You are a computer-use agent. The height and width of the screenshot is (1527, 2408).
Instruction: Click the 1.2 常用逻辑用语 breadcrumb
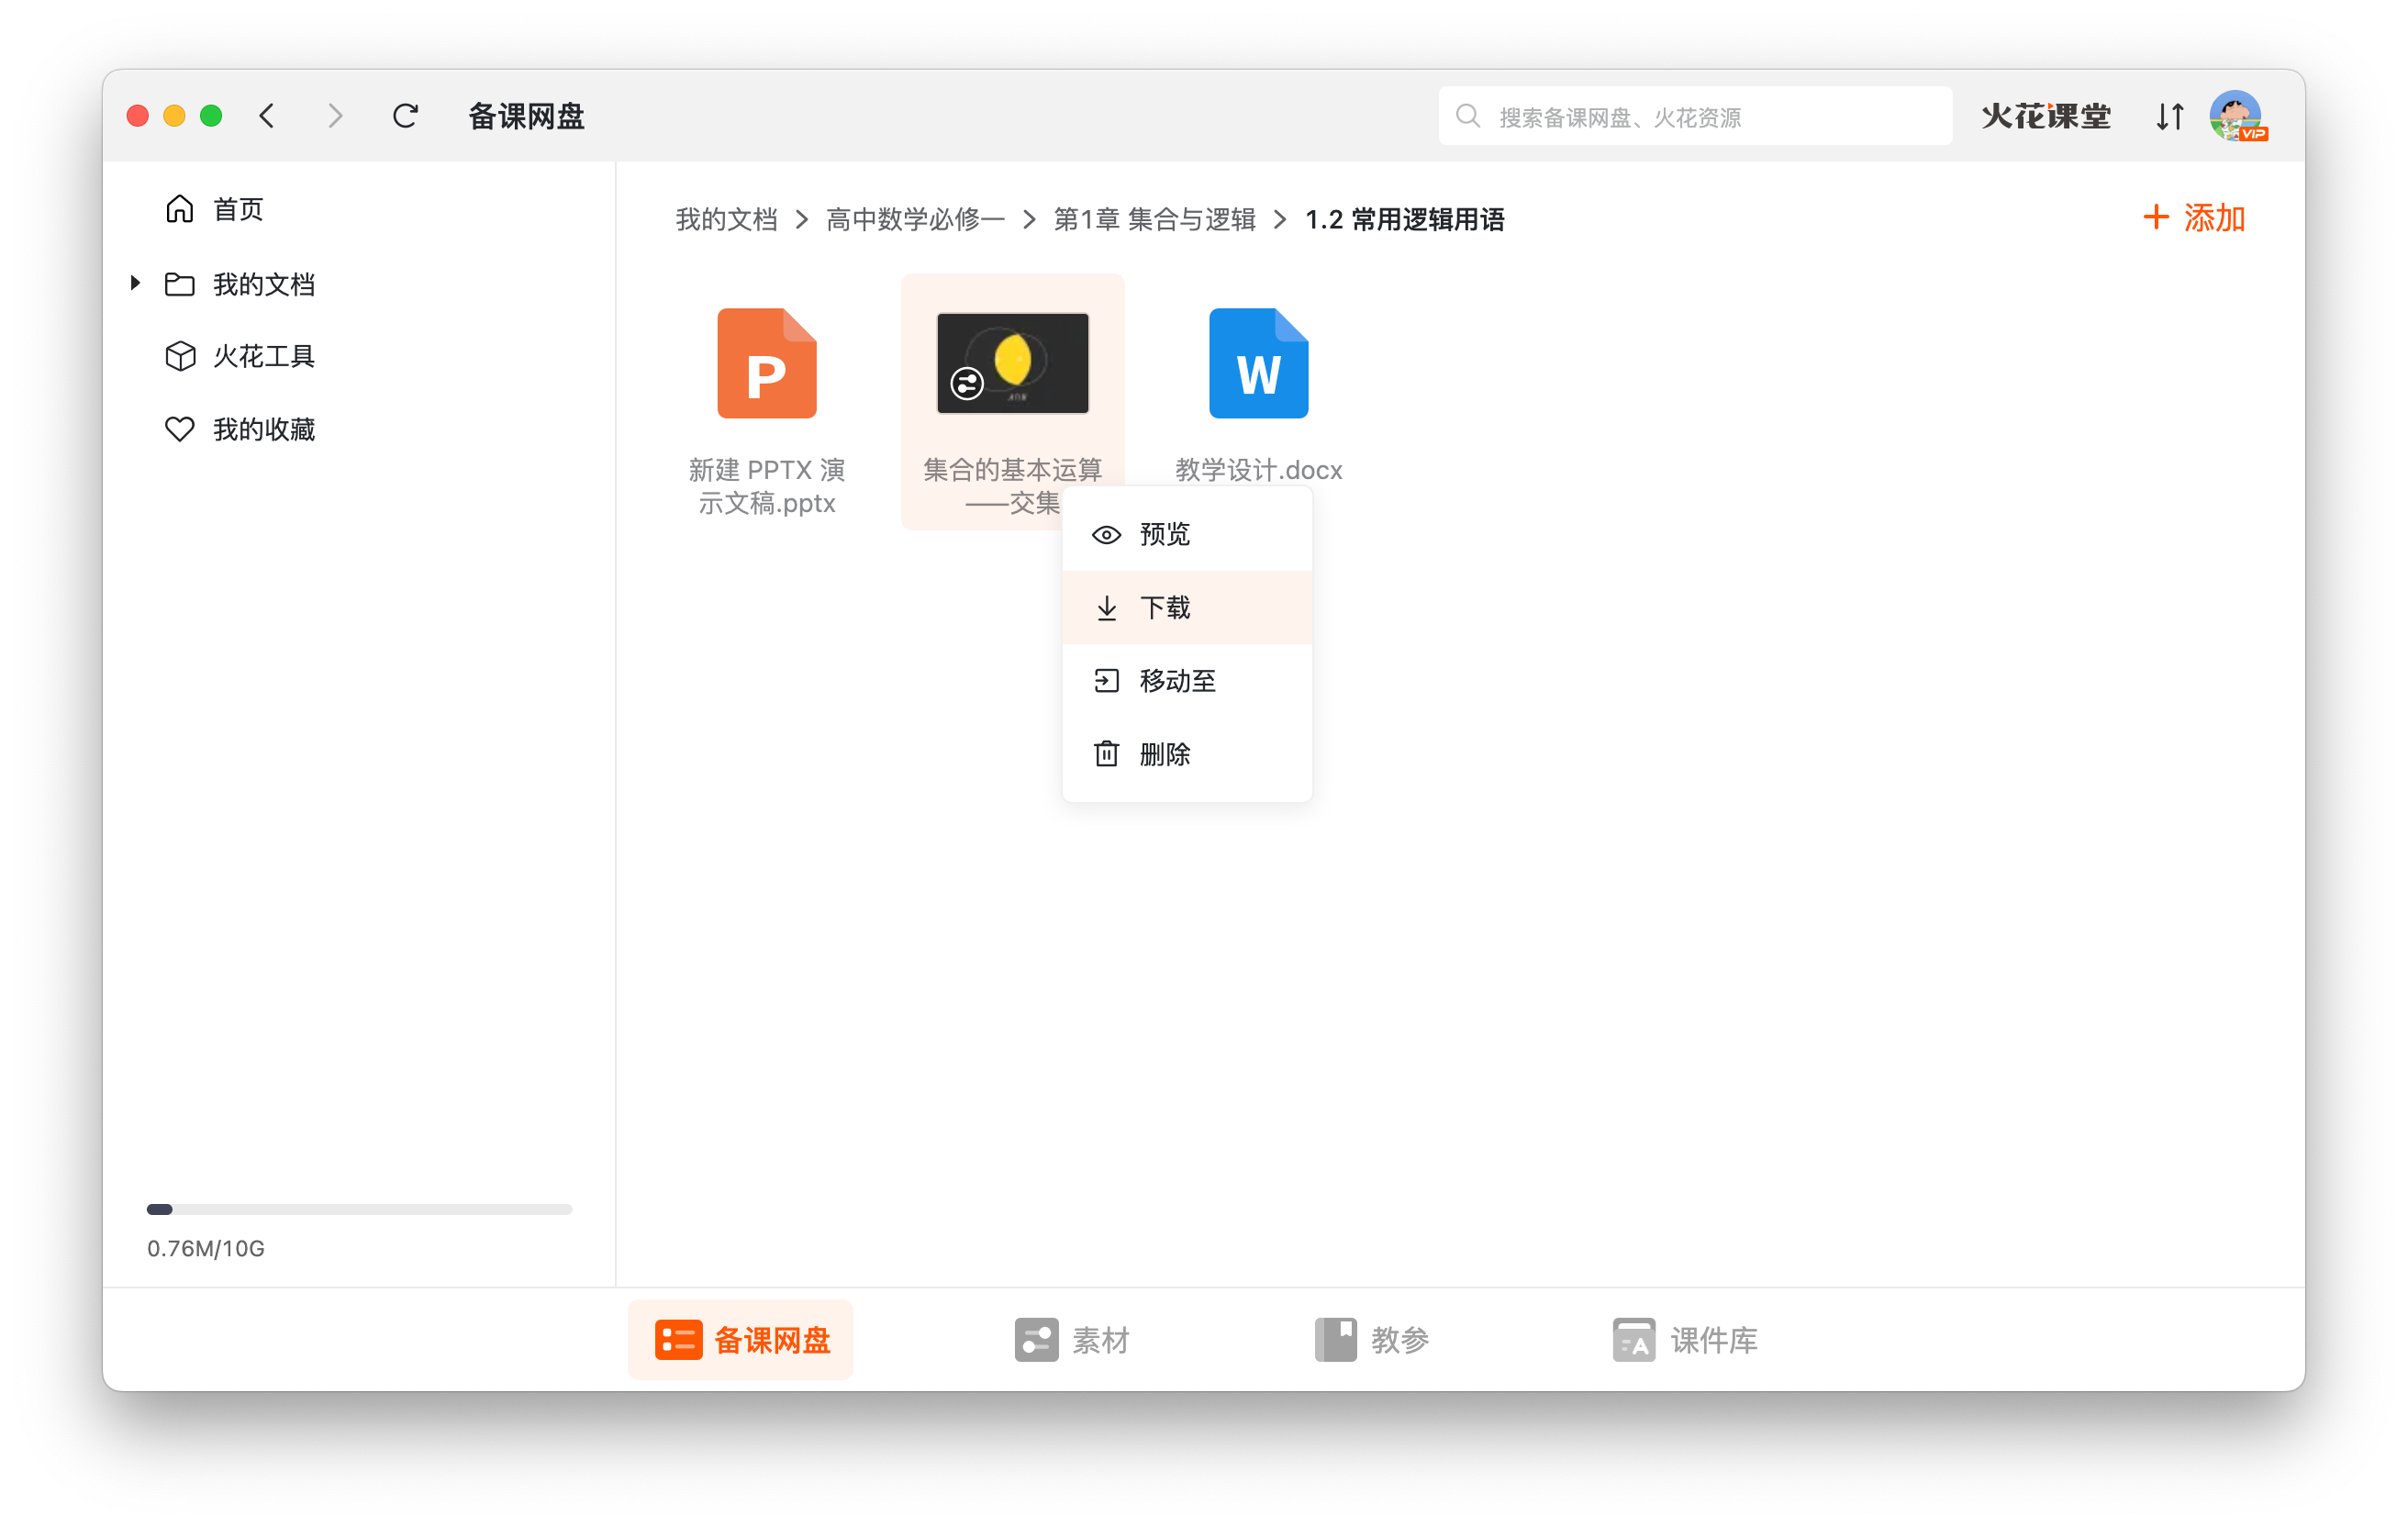click(1405, 219)
